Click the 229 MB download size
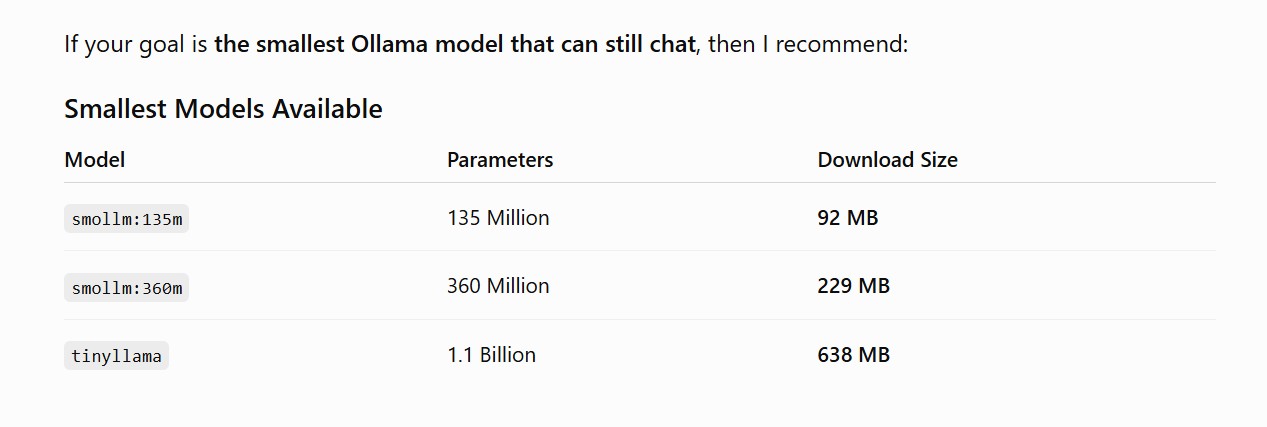 pyautogui.click(x=853, y=286)
